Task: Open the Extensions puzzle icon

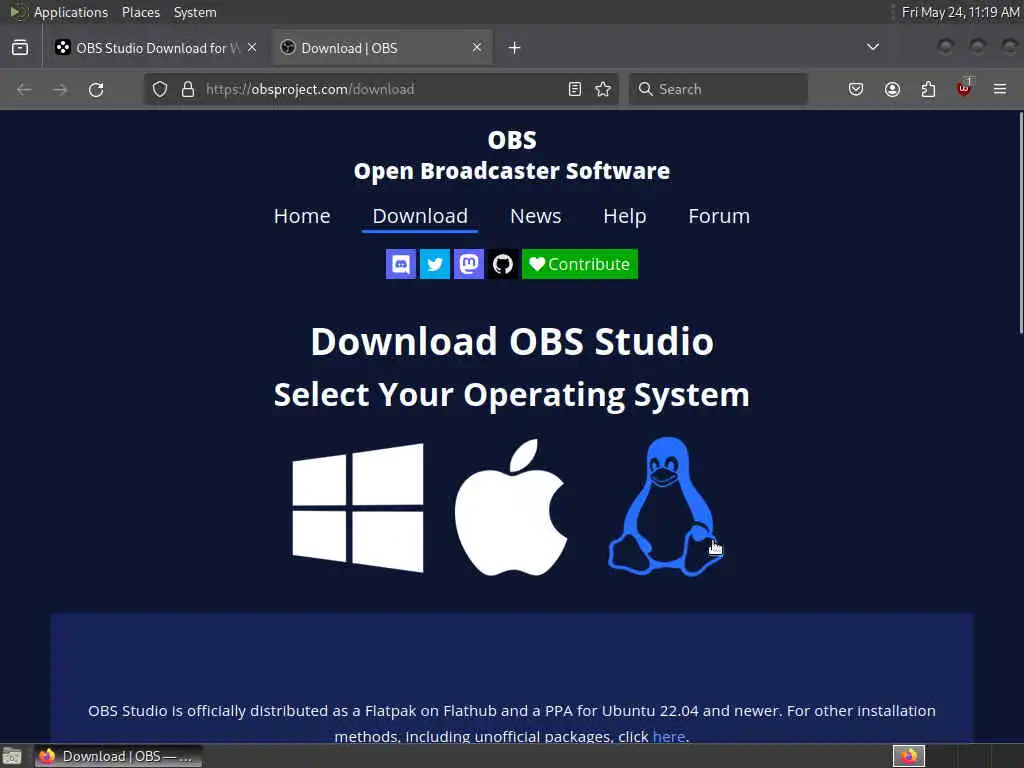Action: pos(928,89)
